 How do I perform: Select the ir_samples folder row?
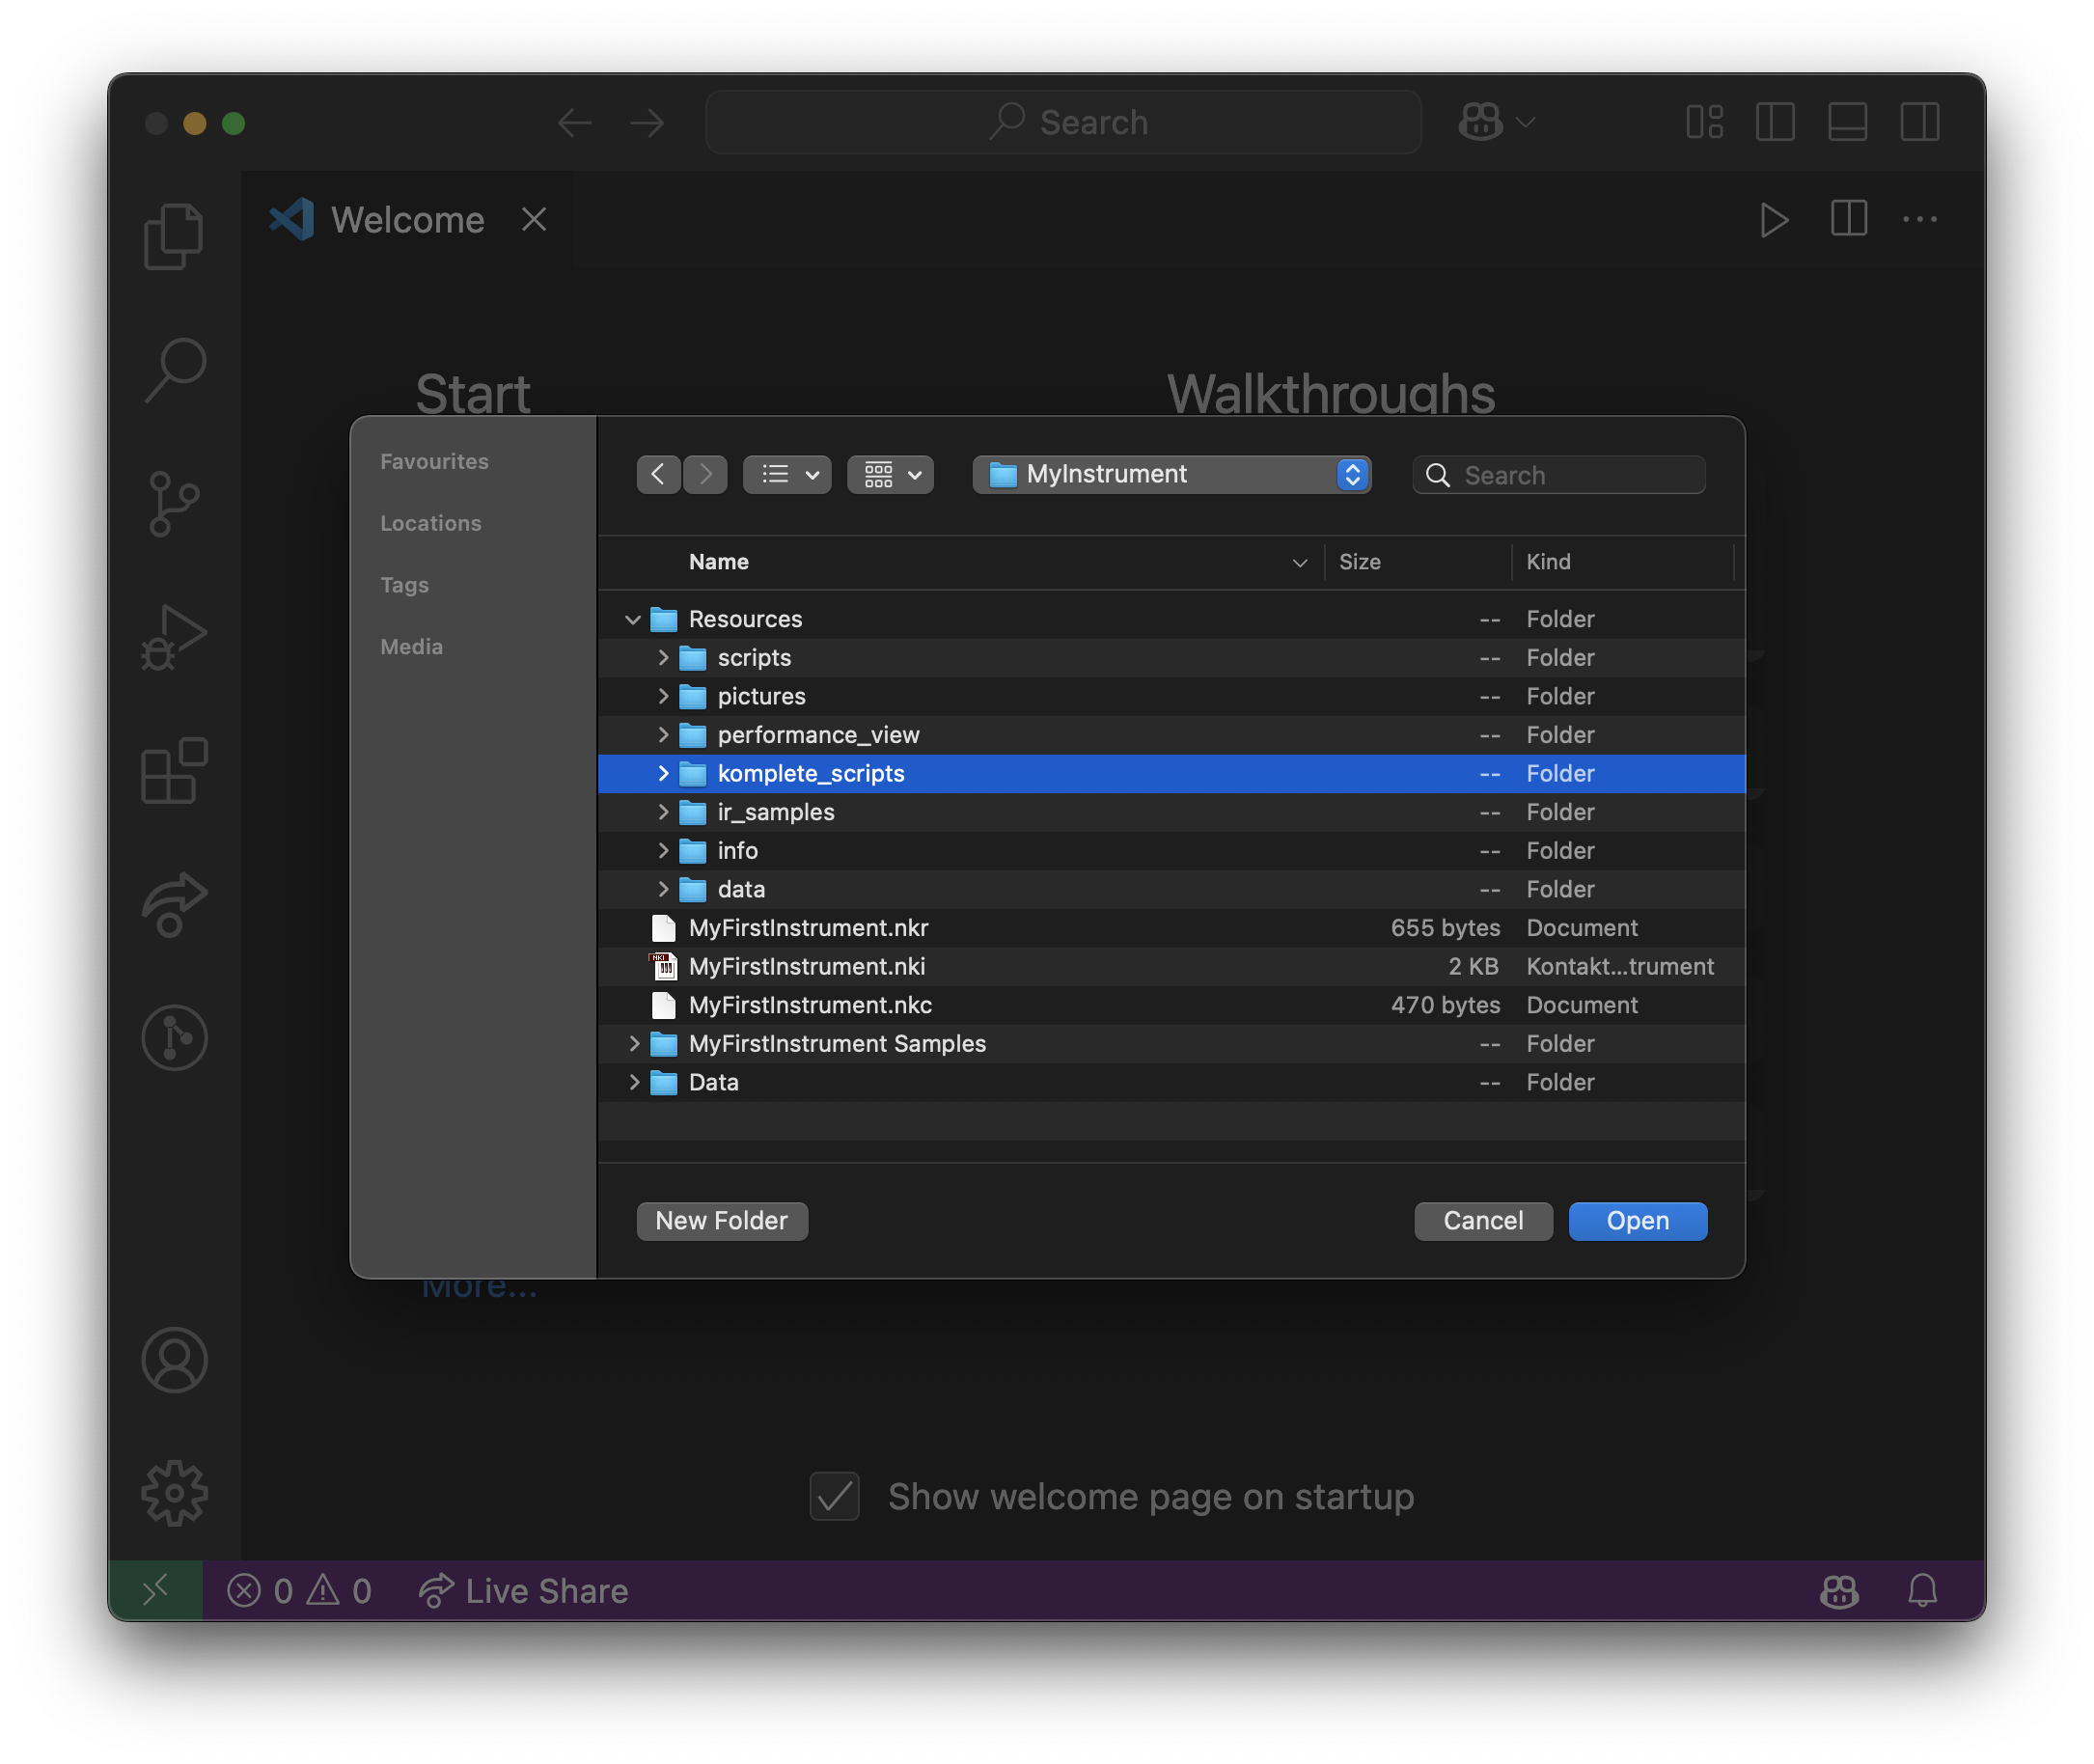1171,812
